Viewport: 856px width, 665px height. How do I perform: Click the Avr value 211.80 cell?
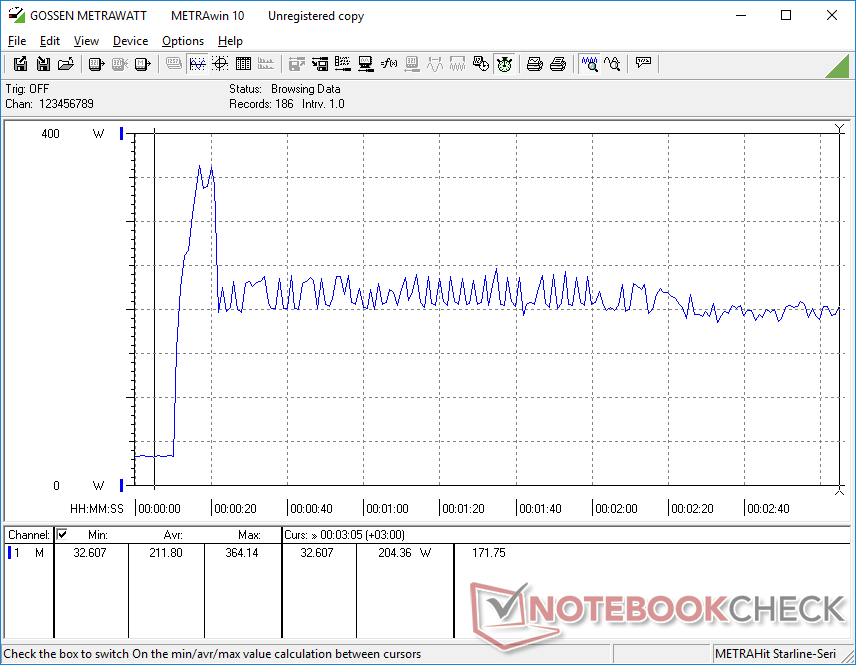[166, 553]
